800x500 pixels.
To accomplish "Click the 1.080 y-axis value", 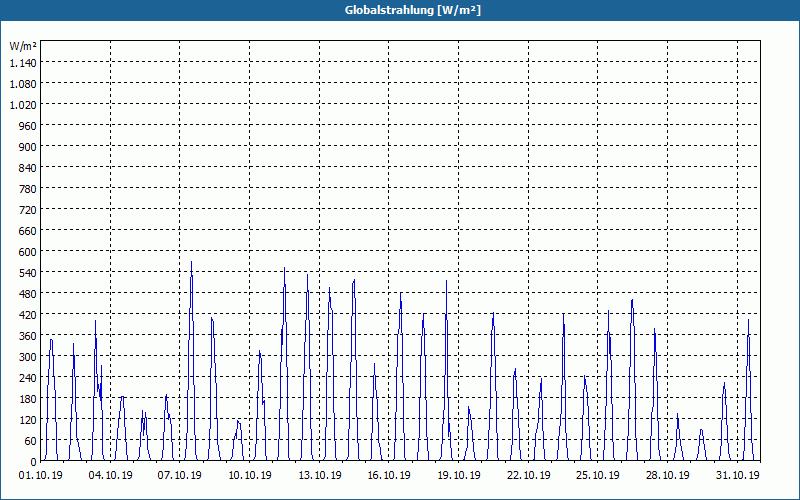I will click(23, 83).
